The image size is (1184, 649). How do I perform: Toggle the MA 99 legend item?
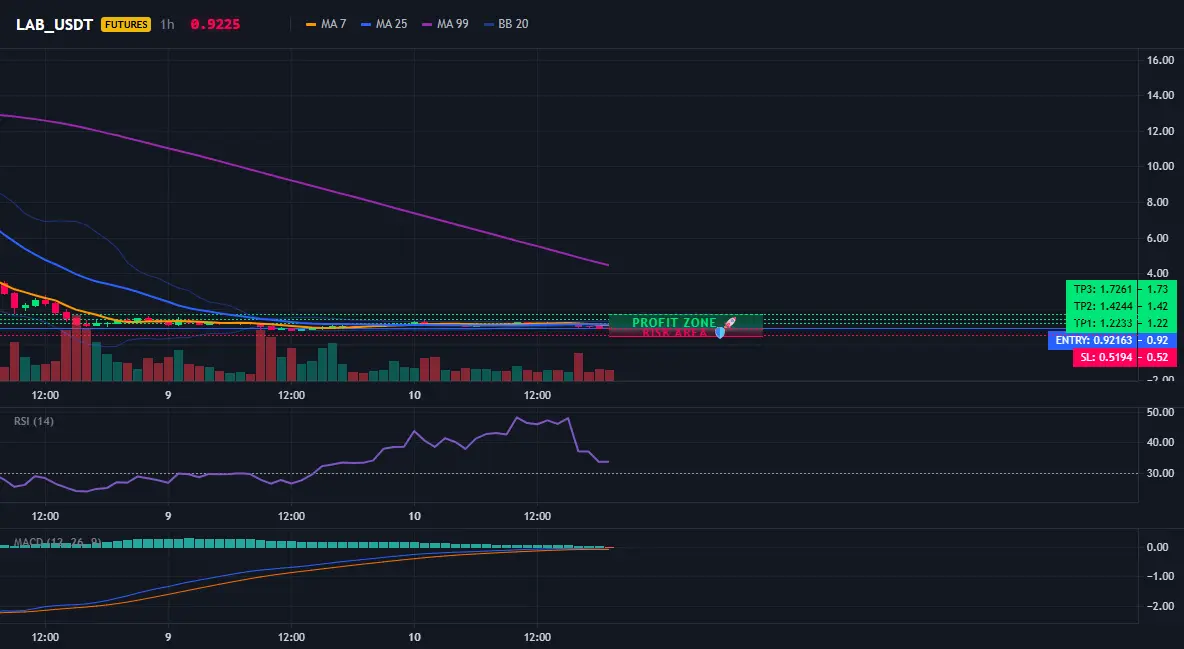(x=446, y=24)
